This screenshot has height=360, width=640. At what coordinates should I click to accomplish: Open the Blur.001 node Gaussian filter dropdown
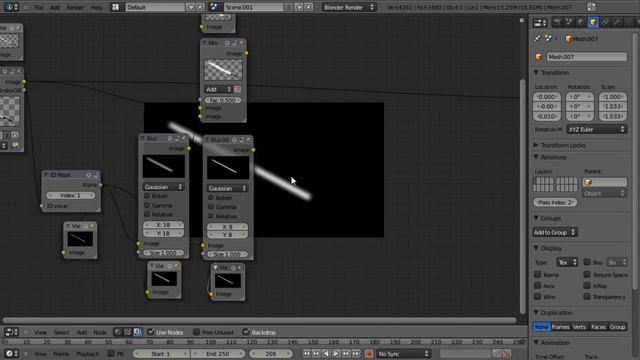pyautogui.click(x=228, y=189)
